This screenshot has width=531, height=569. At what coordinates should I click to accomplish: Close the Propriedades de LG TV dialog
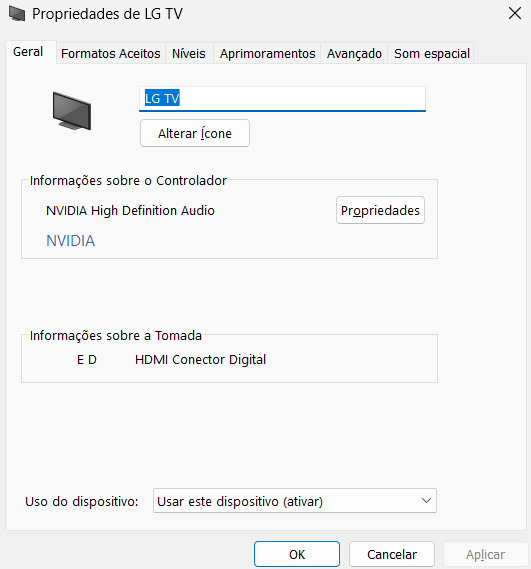click(x=515, y=13)
